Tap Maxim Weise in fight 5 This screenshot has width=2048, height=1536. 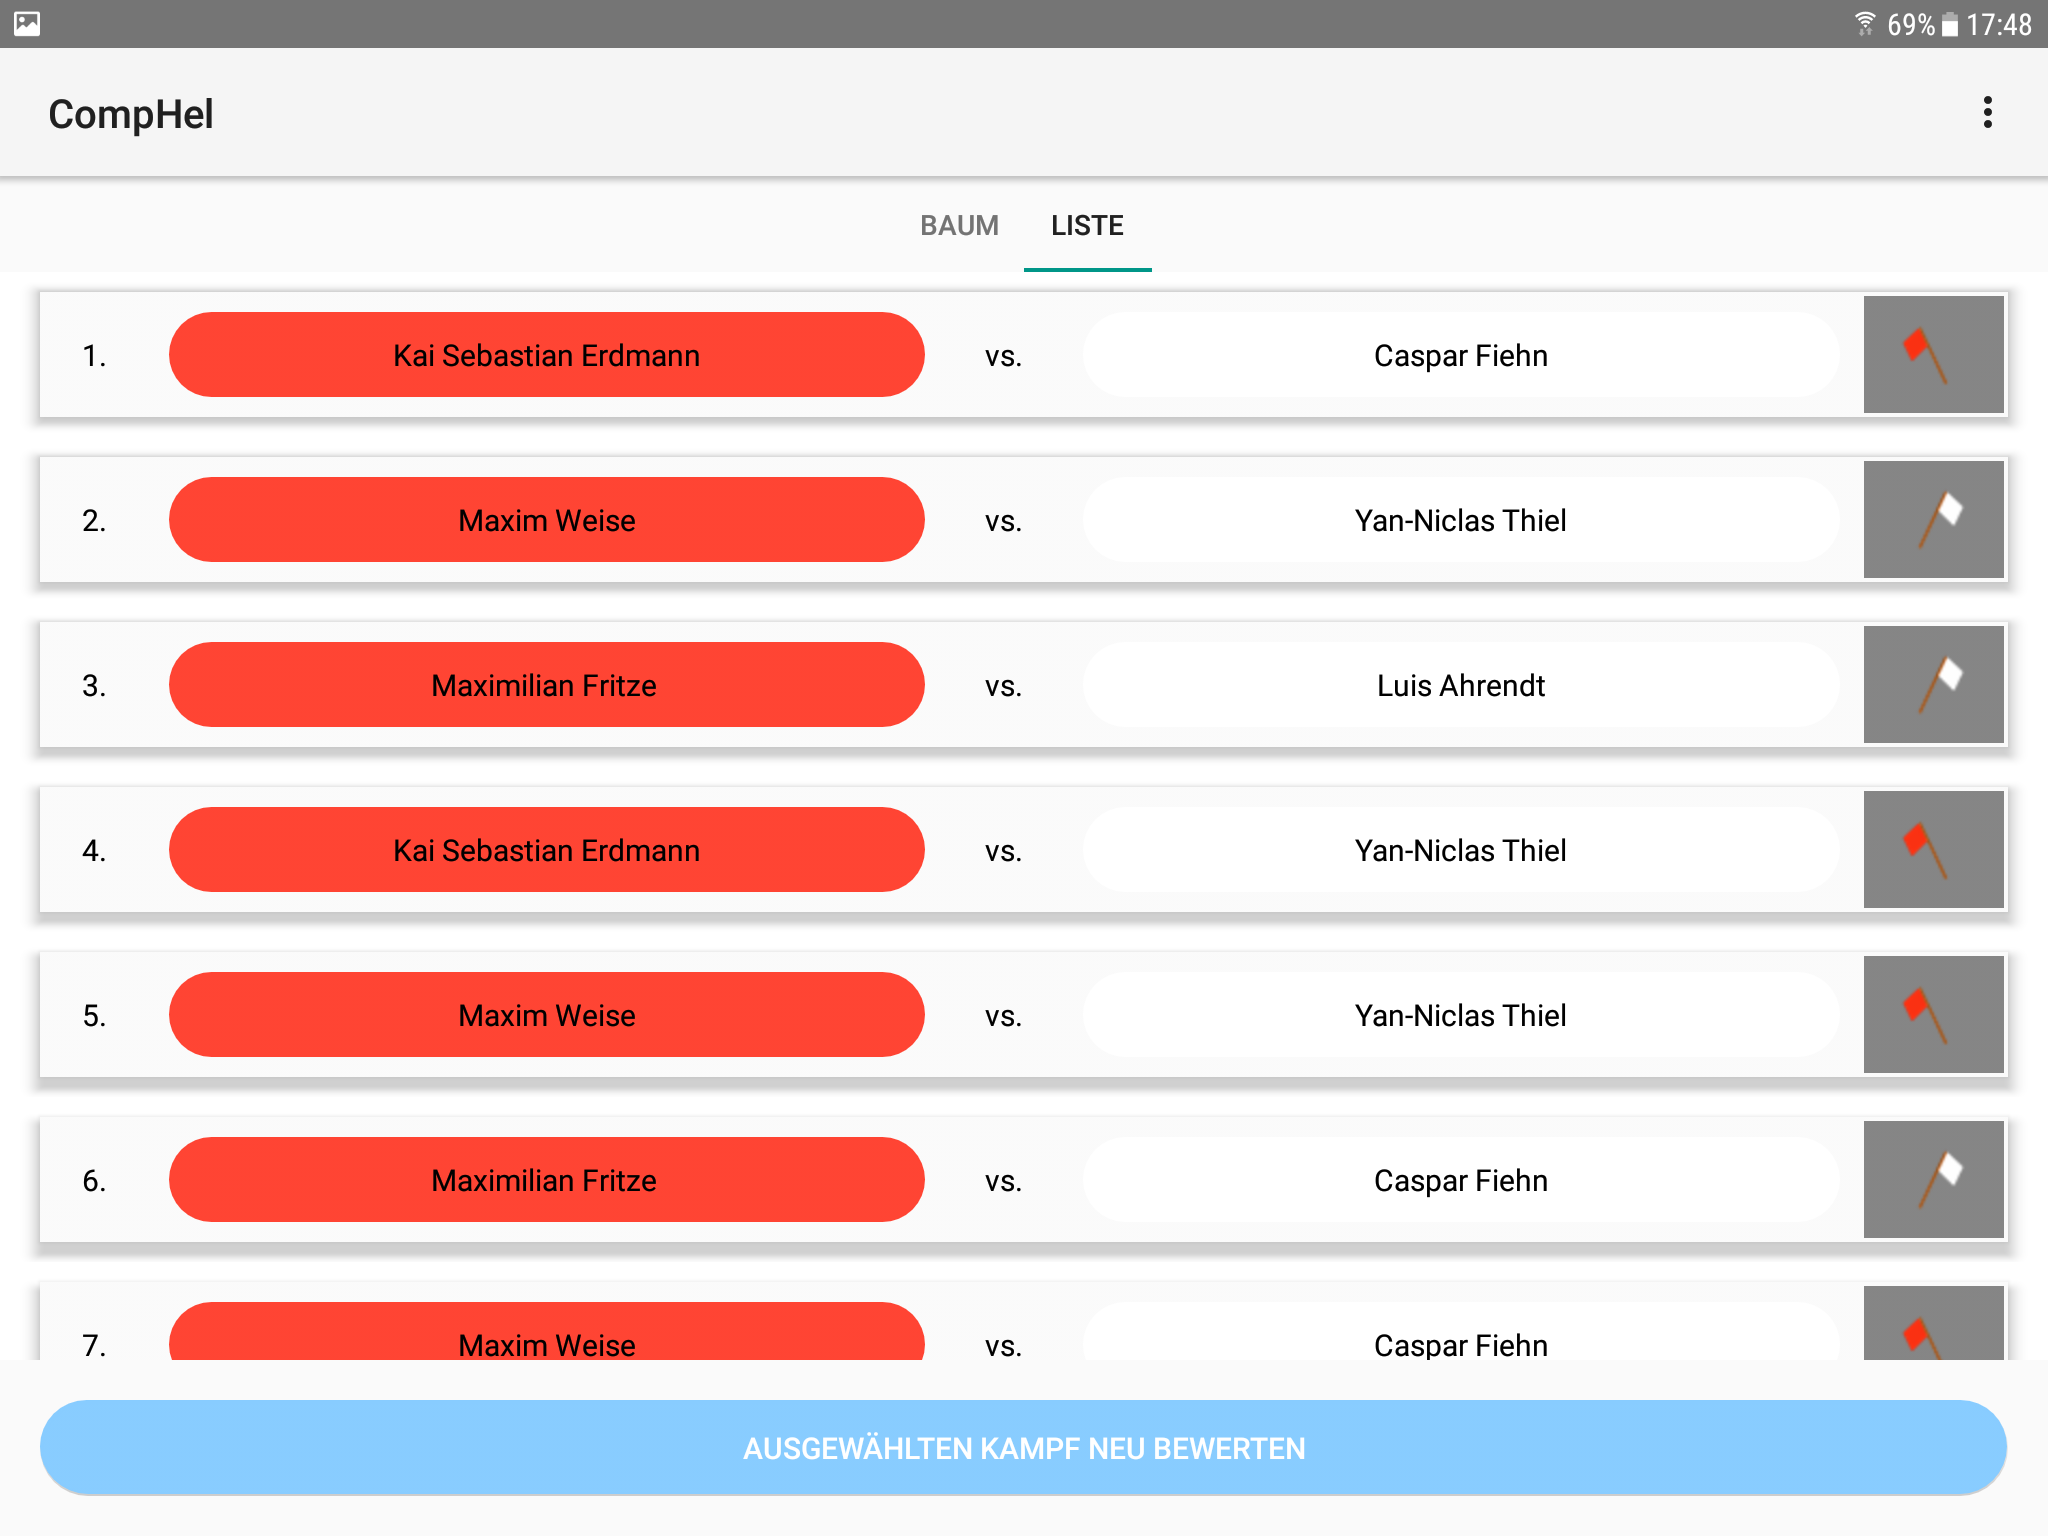click(x=546, y=1015)
